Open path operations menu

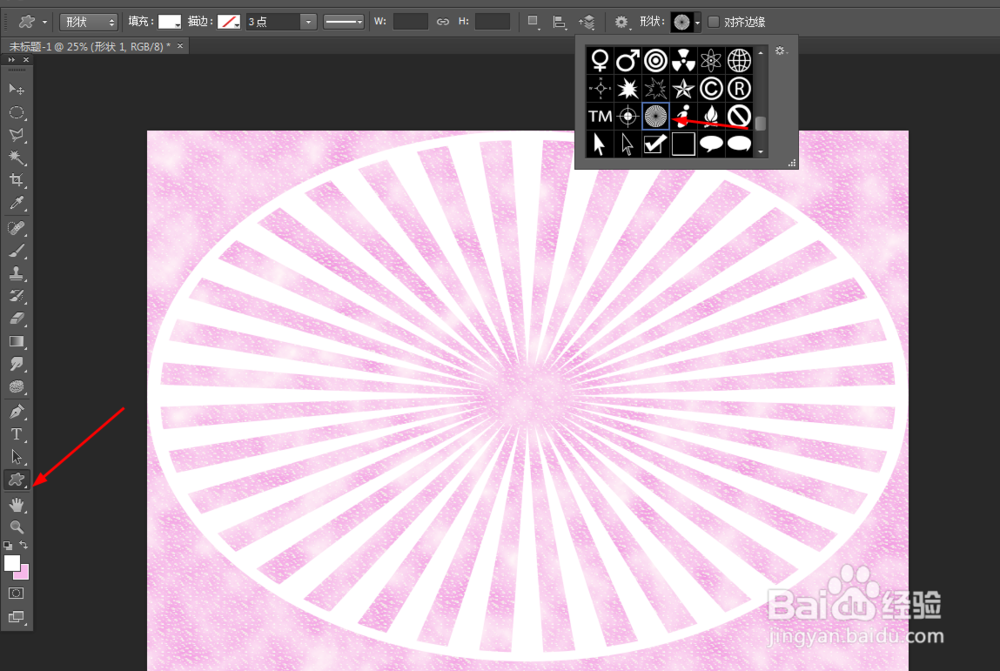(x=533, y=22)
